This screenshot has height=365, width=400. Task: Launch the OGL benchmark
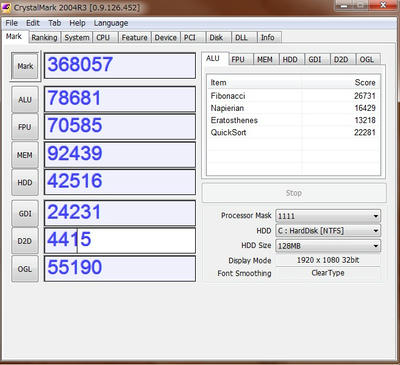[x=25, y=269]
